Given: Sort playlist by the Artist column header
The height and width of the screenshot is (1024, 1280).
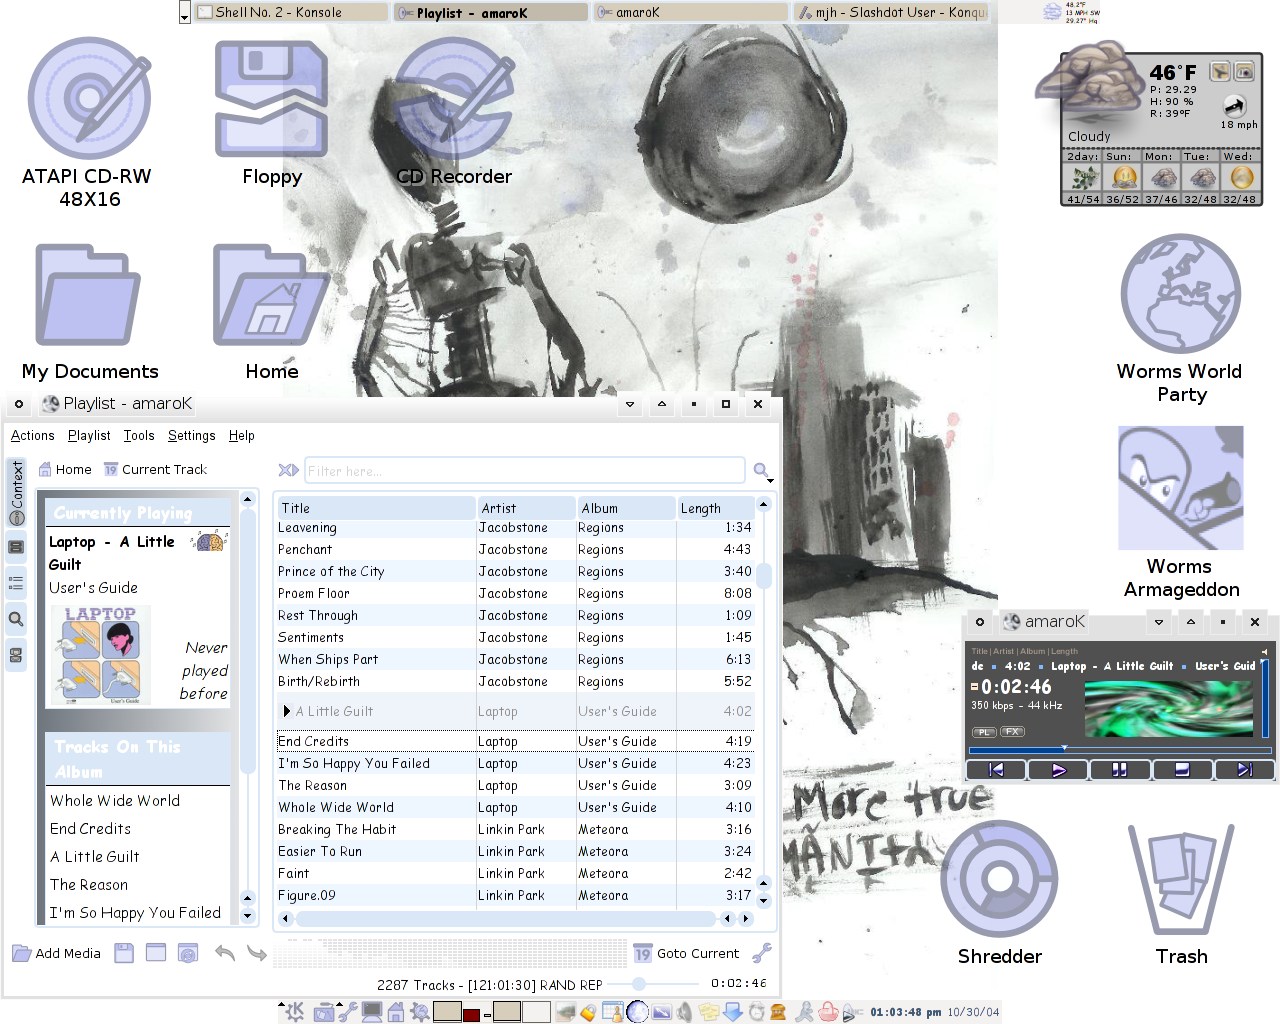Looking at the screenshot, I should [526, 508].
